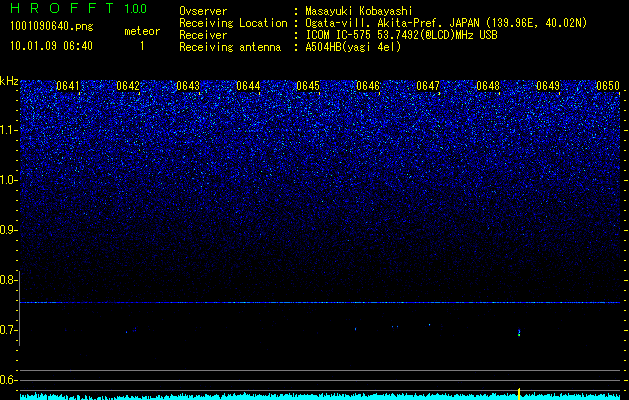This screenshot has width=629, height=400.
Task: Select the Ogata-vill. Akita-Pref. JAPAN location text
Action: [x=446, y=23]
